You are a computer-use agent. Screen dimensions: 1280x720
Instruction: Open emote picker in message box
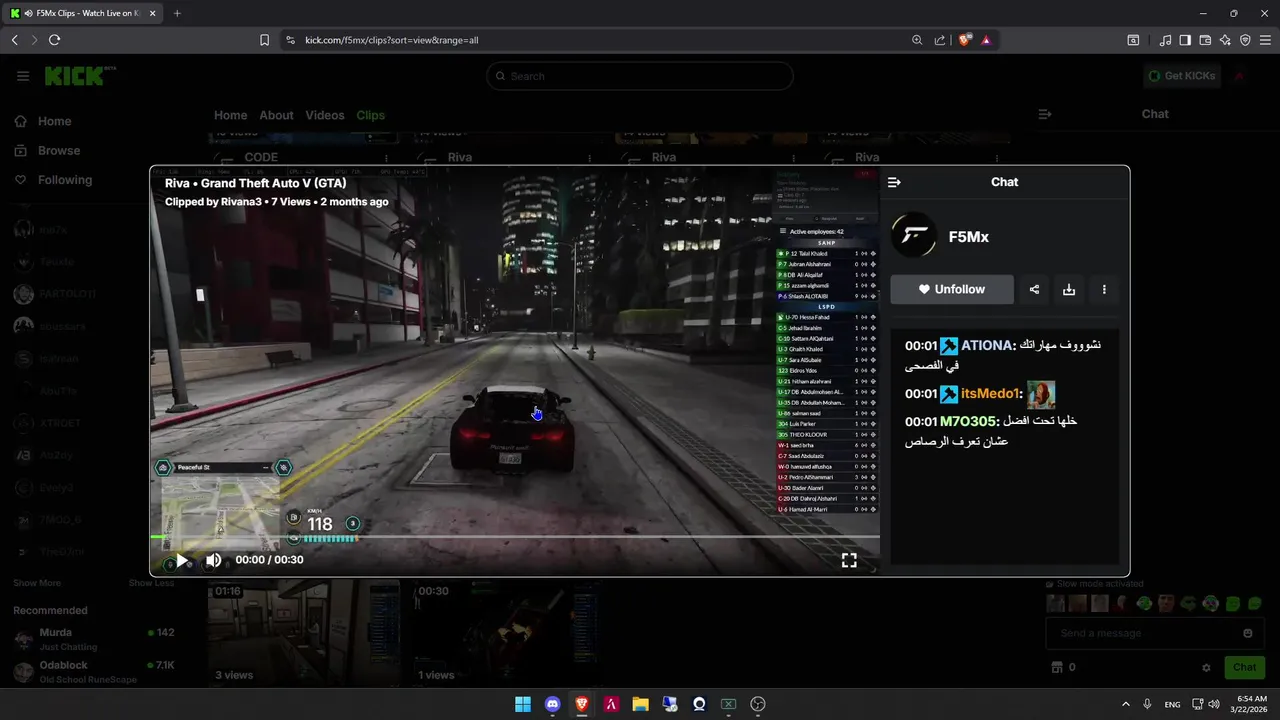pyautogui.click(x=1247, y=633)
